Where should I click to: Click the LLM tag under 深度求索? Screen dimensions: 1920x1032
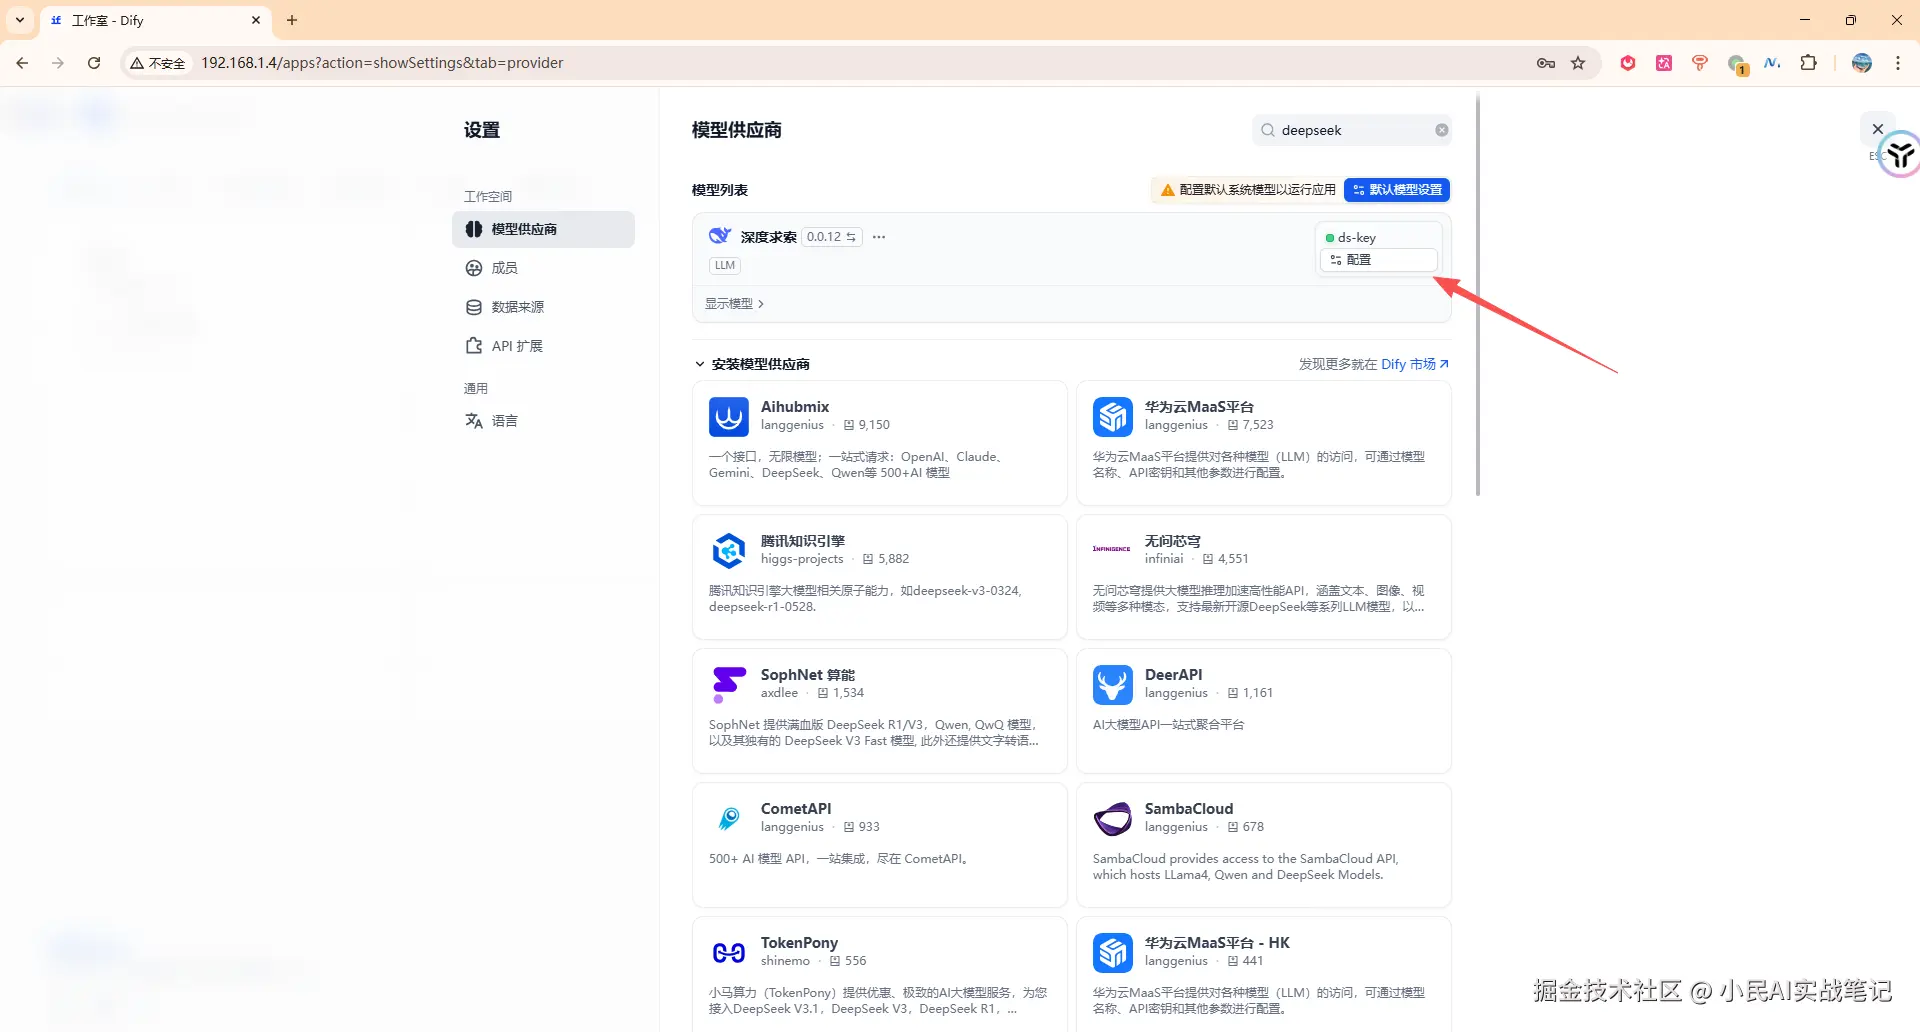pyautogui.click(x=725, y=266)
